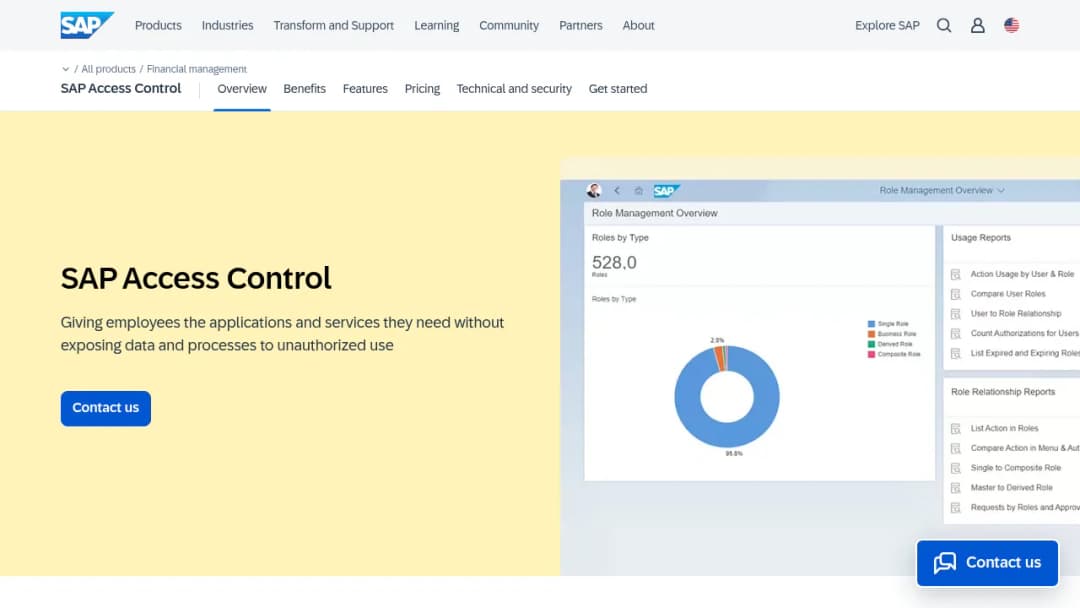1080x608 pixels.
Task: Click report icon beside Requests by Roles
Action: [955, 508]
